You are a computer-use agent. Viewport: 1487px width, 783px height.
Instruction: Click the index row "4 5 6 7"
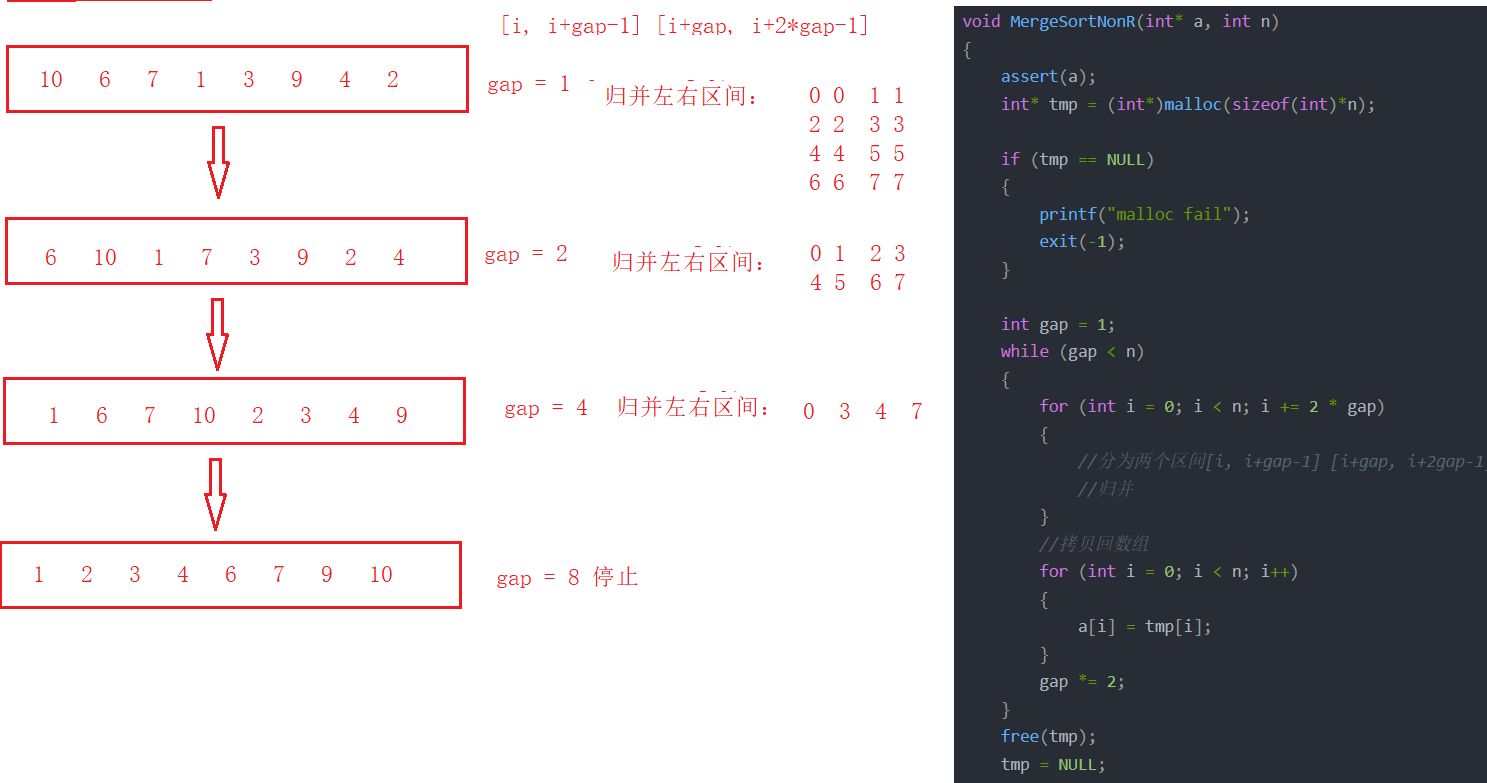pos(858,283)
